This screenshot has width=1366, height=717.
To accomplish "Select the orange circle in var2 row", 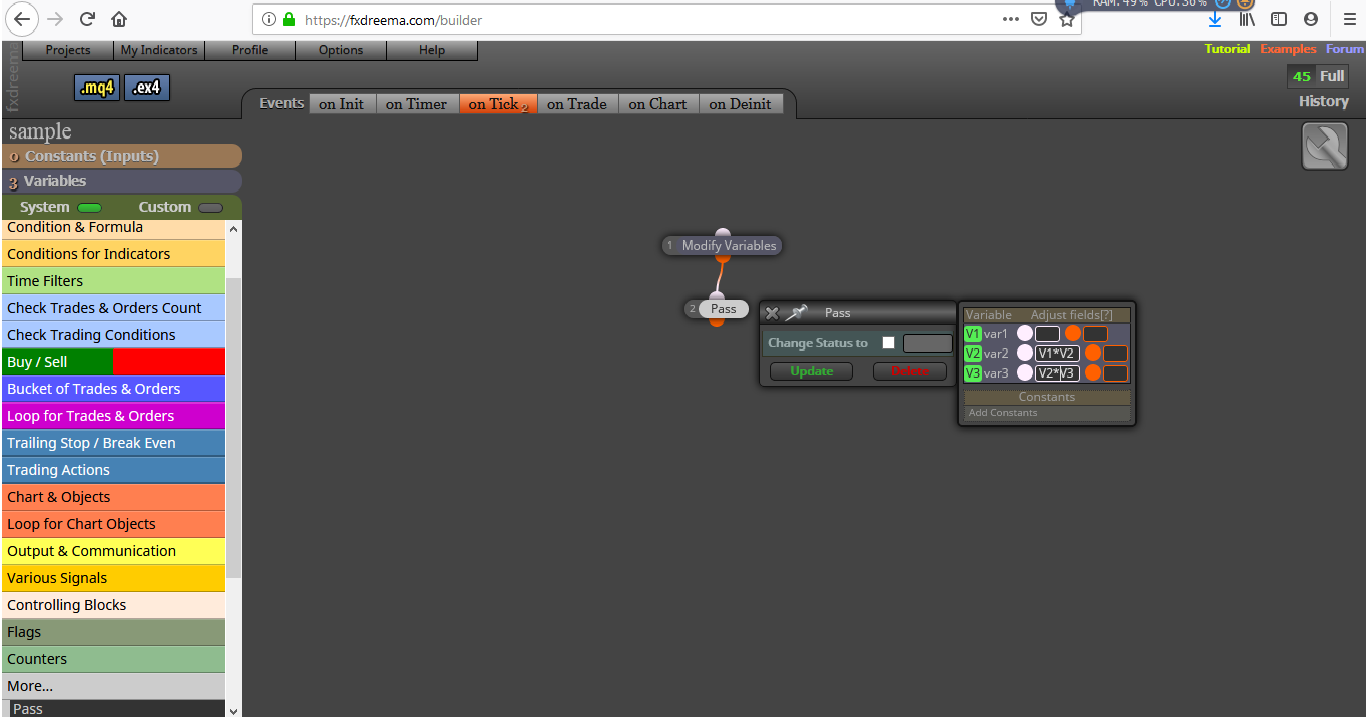I will 1093,353.
